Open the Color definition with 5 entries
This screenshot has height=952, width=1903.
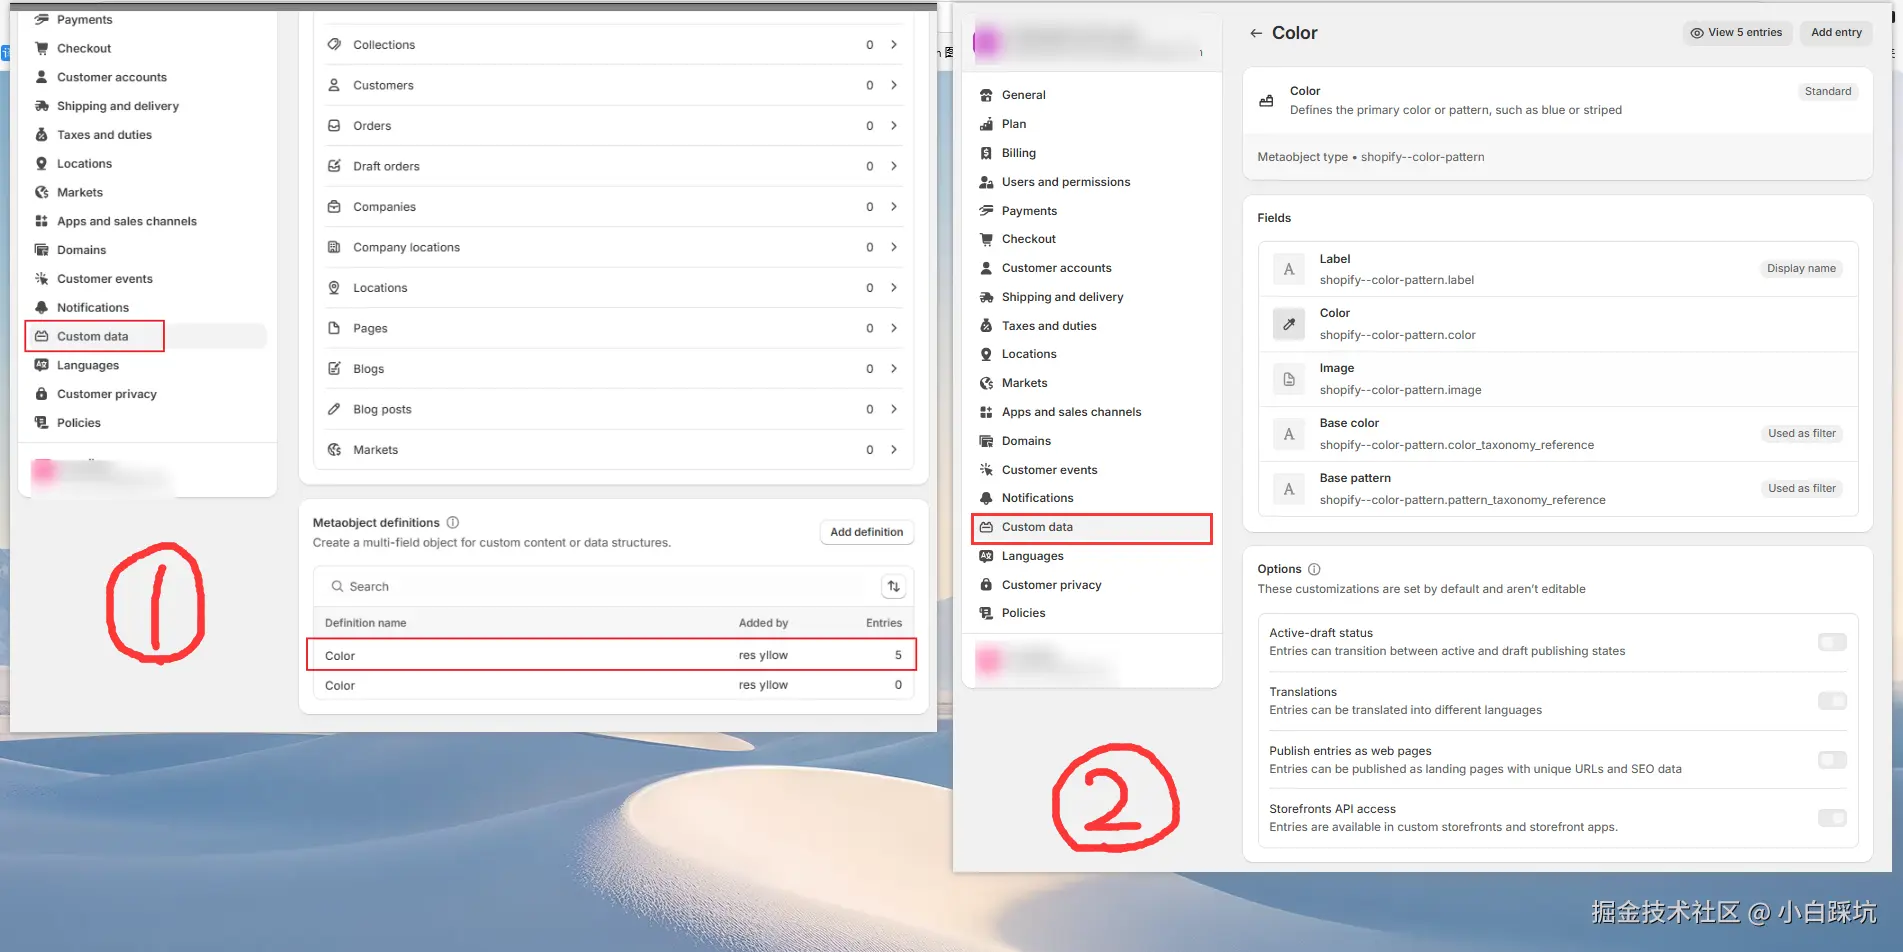(612, 655)
